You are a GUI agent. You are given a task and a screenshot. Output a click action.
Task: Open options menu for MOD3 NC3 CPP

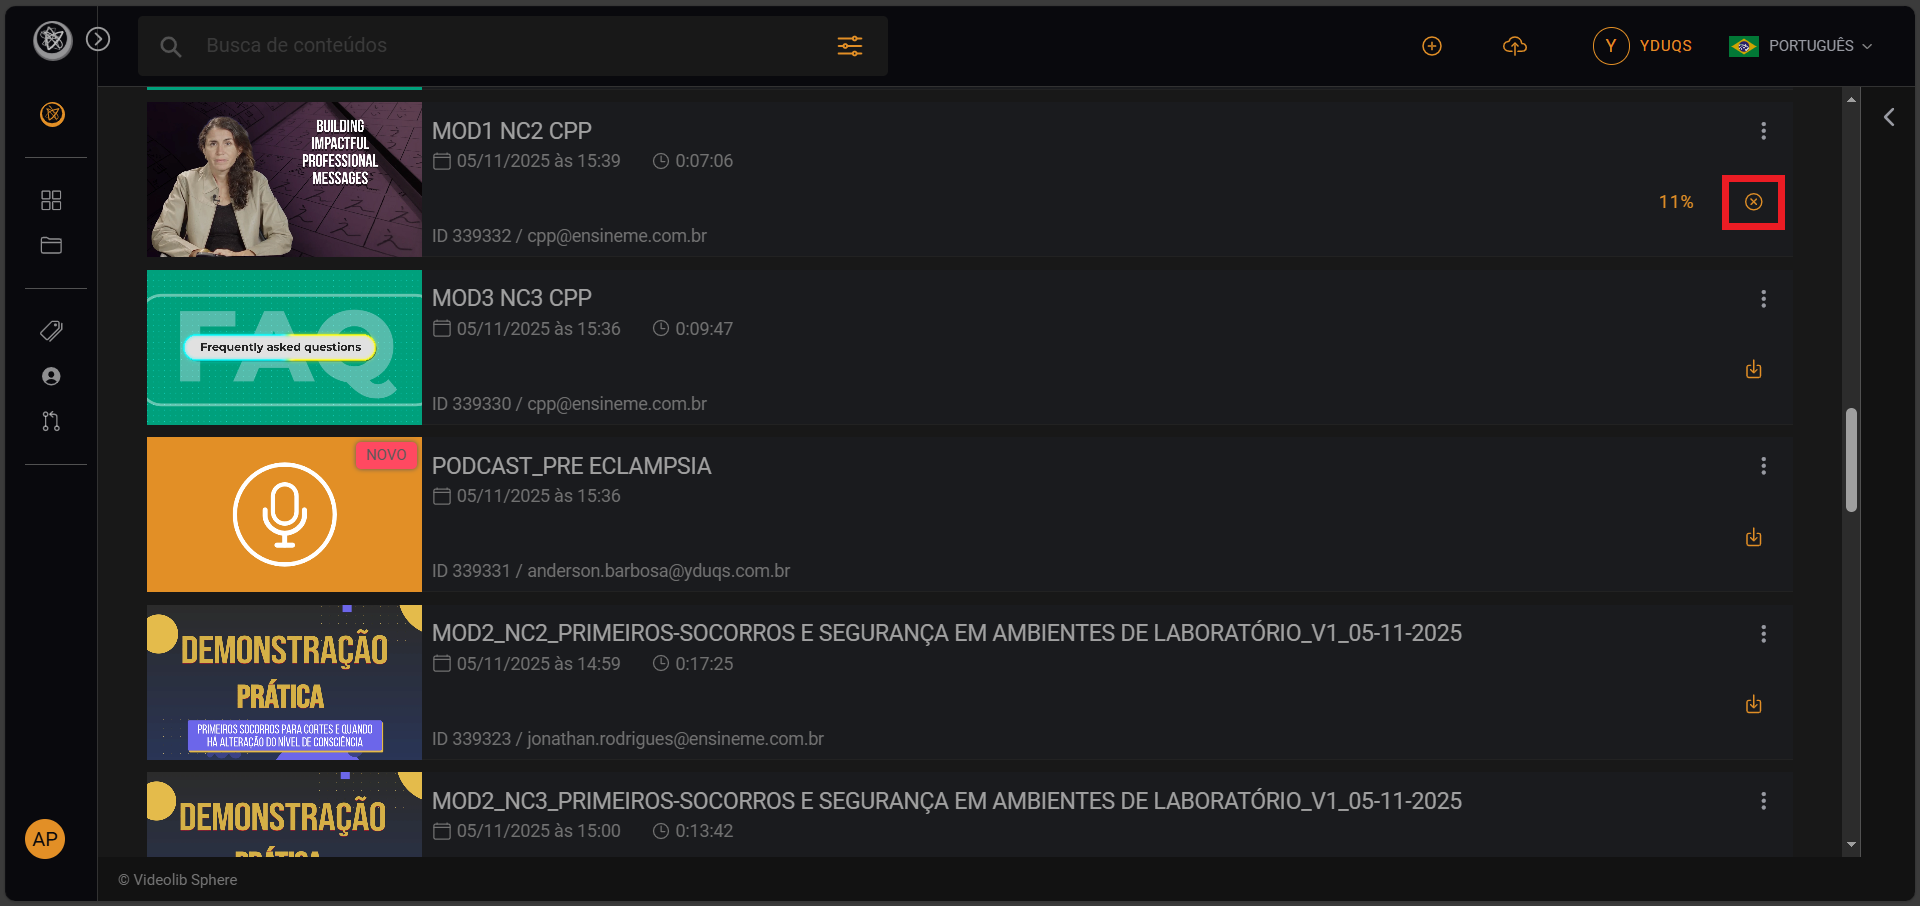(1763, 299)
